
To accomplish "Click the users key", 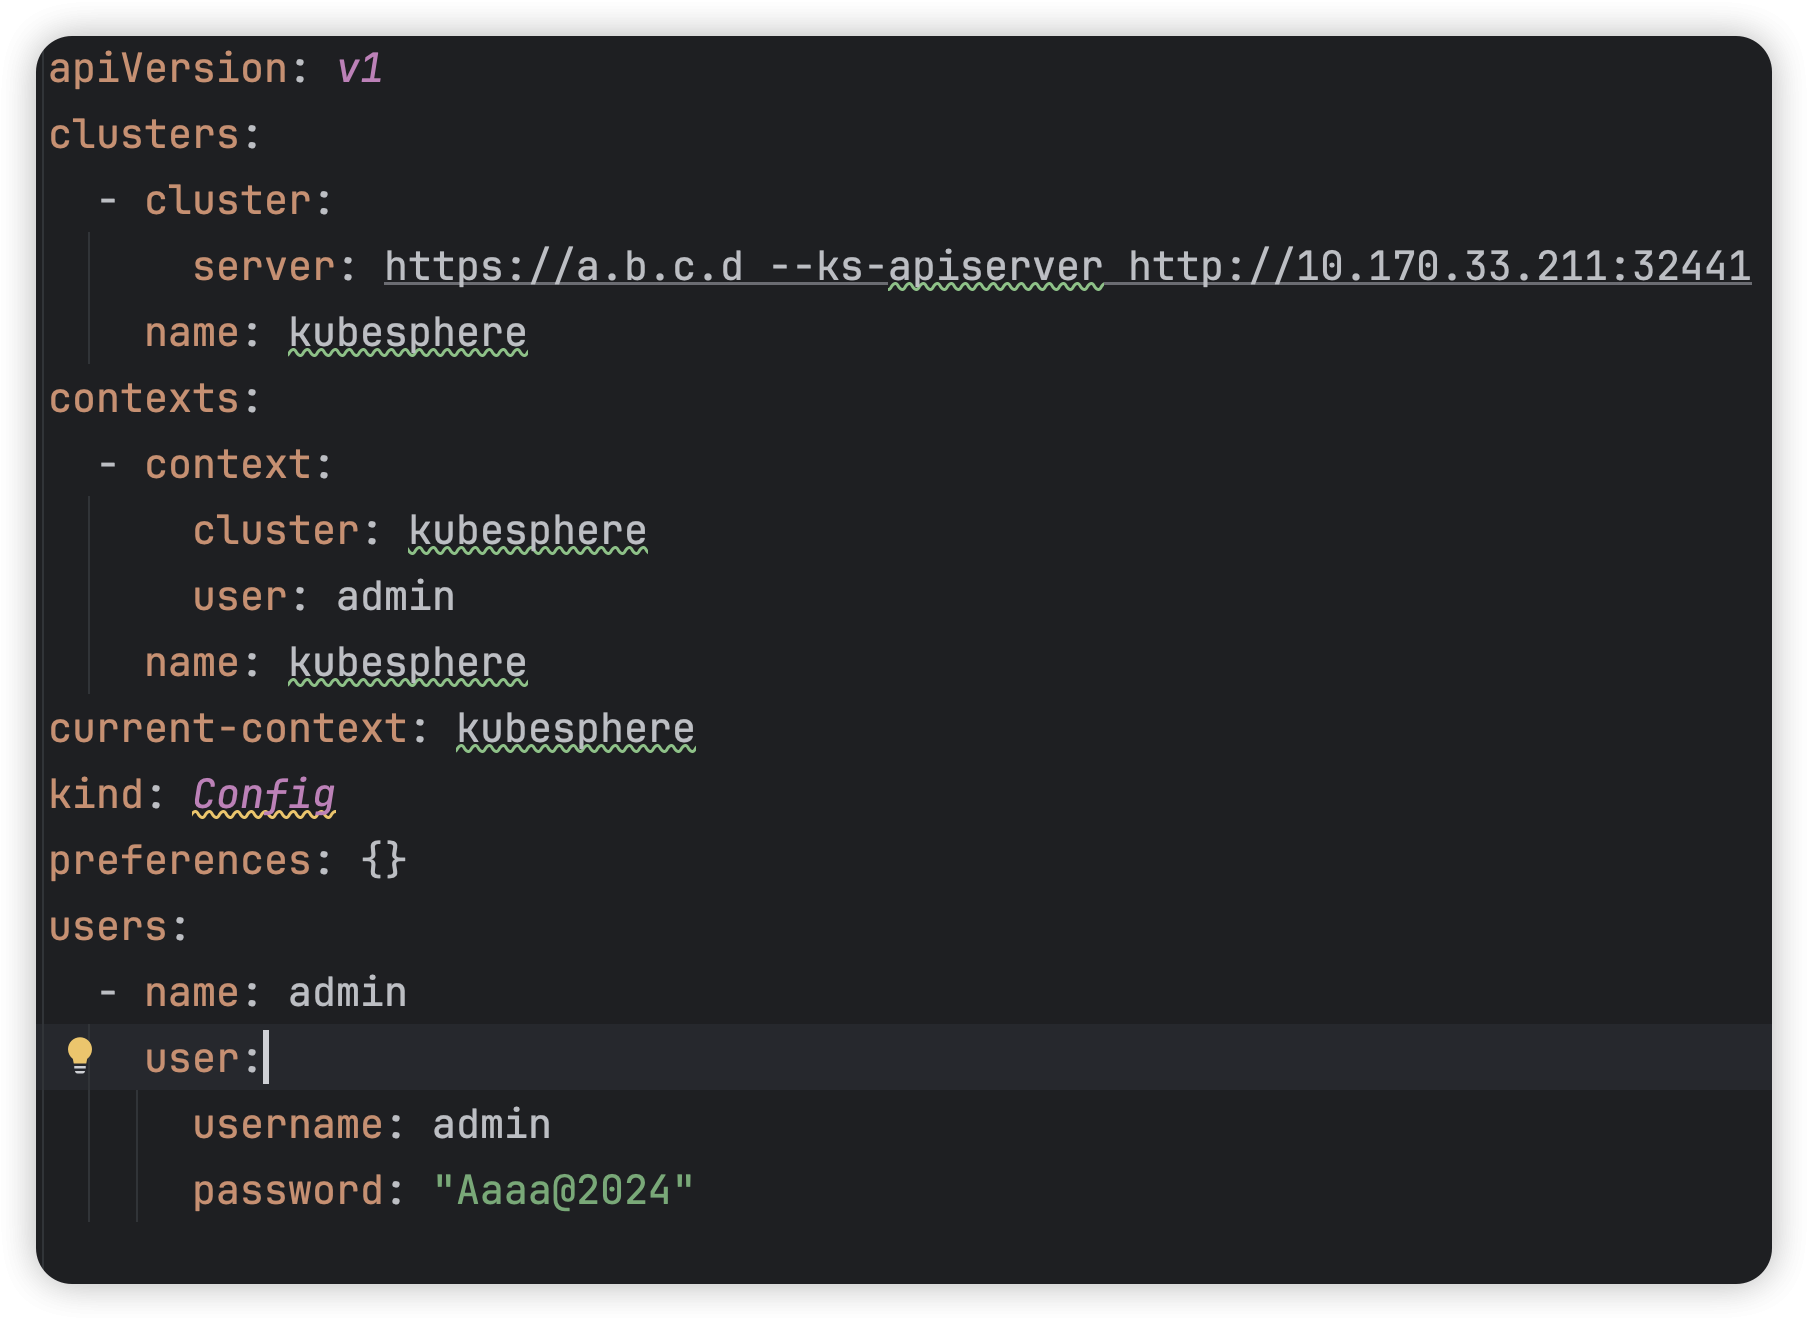I will tap(108, 927).
